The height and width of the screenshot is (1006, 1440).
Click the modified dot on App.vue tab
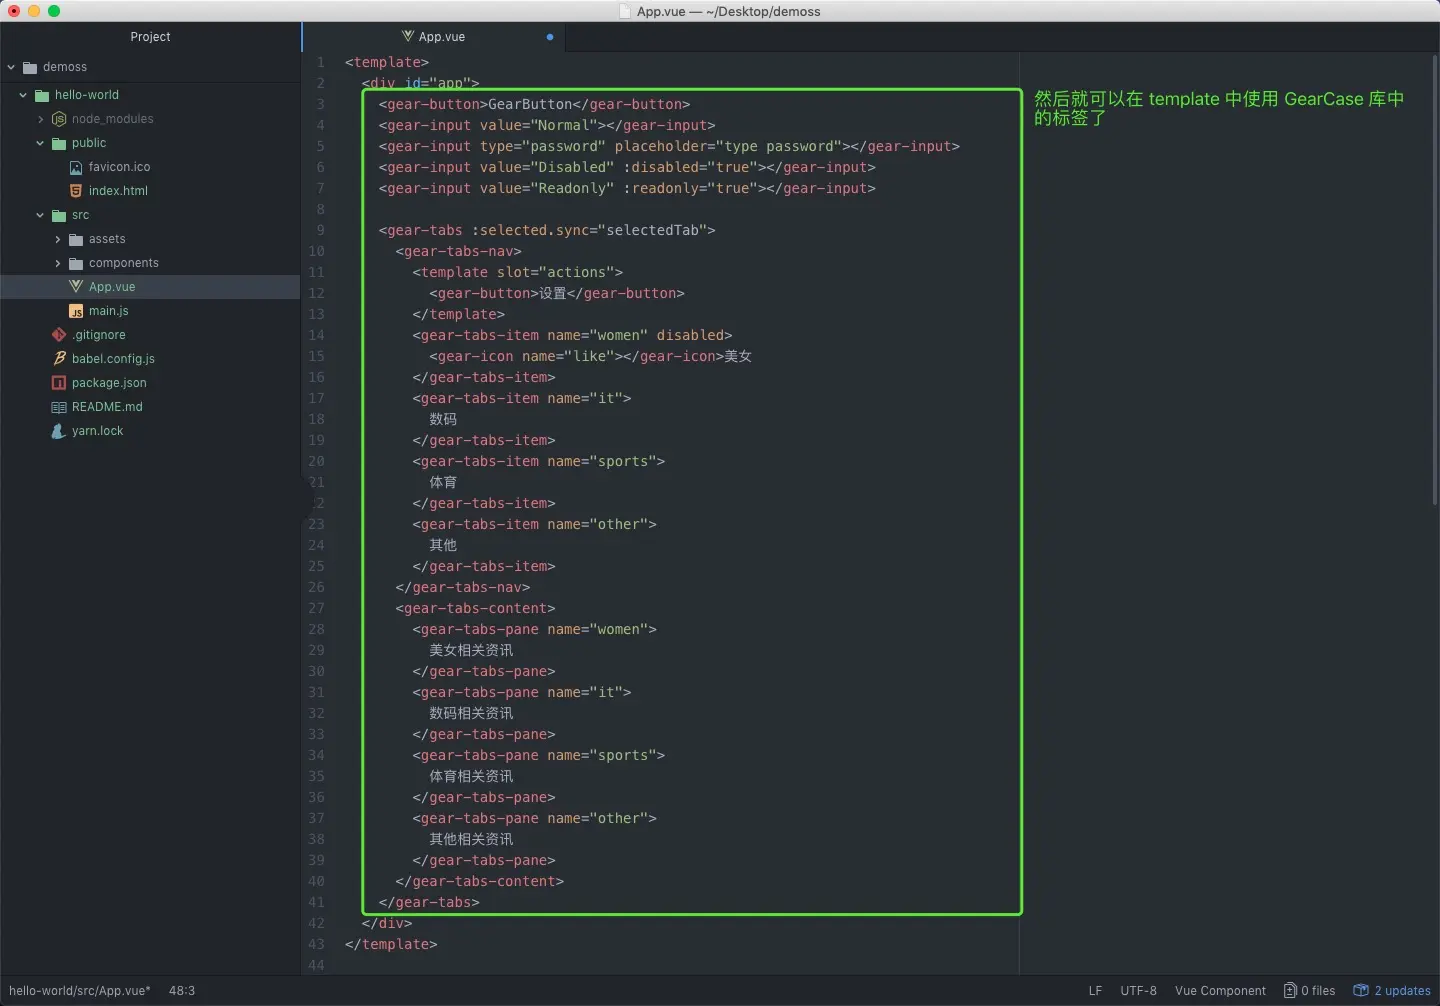tap(550, 37)
